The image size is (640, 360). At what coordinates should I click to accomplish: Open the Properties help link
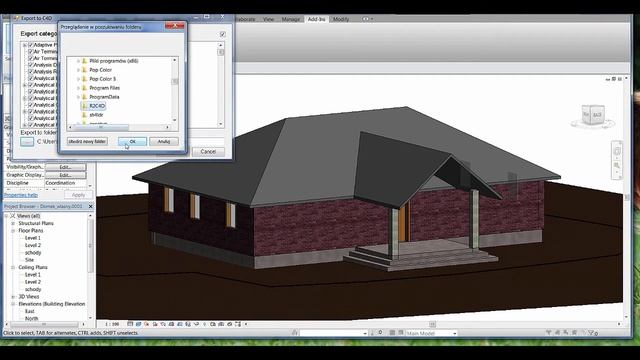click(21, 195)
